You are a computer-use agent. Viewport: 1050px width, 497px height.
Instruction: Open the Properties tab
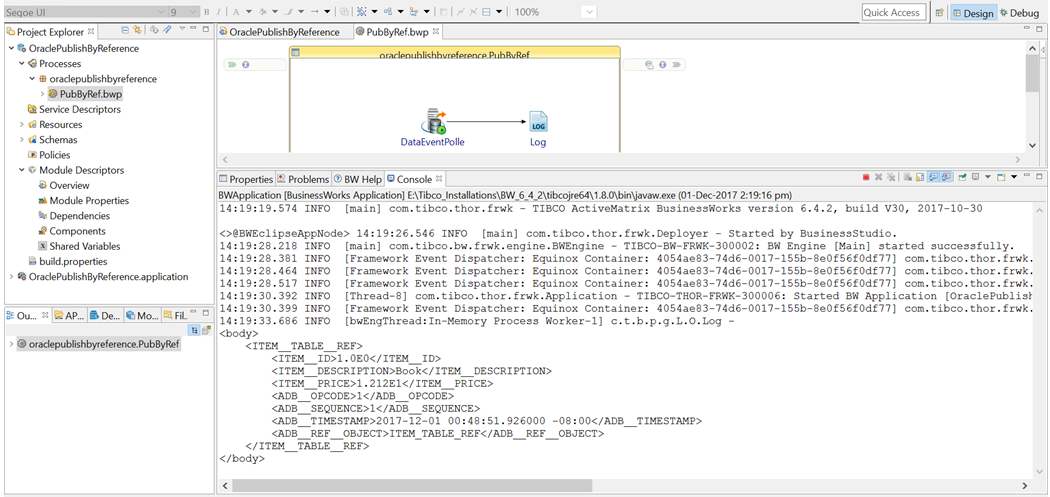246,180
